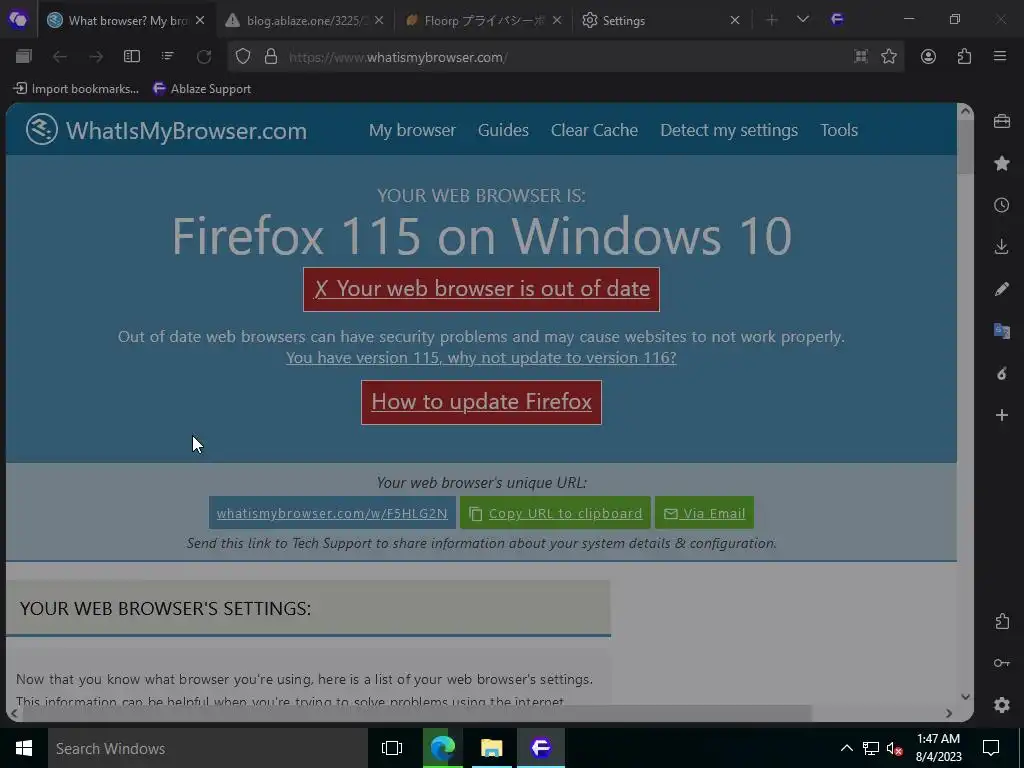Click the WhatIsMyBrowser.com logo
1024x768 pixels.
pos(167,130)
